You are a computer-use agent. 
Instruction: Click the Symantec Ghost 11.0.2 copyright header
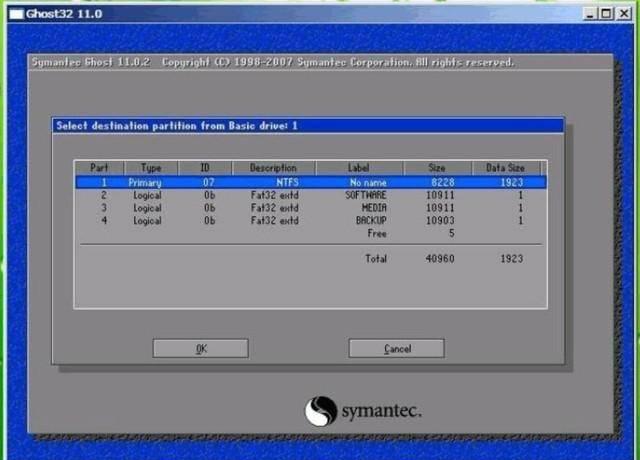273,62
